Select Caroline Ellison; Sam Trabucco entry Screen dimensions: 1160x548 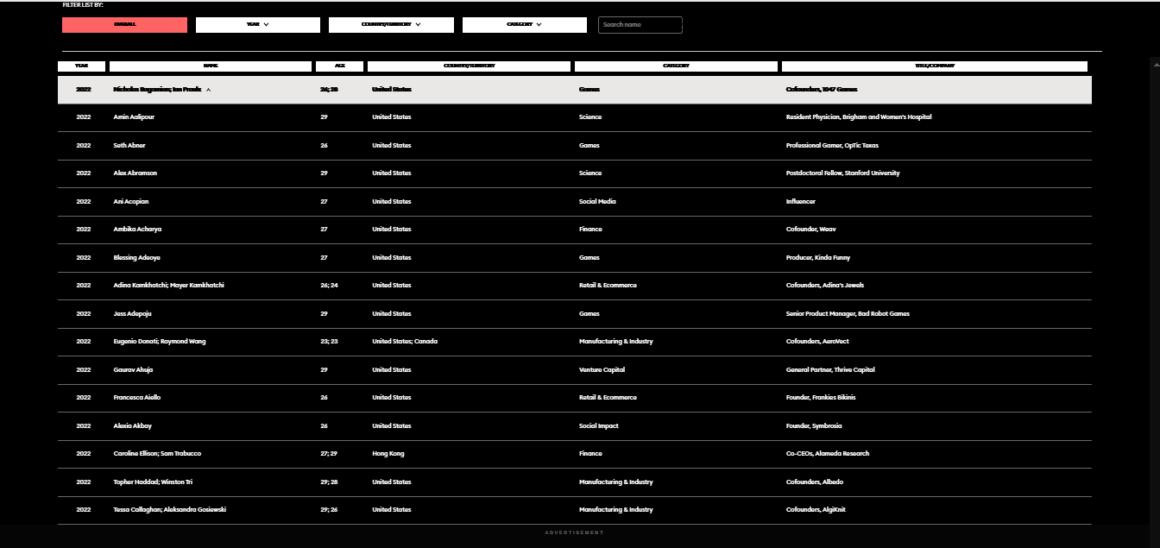[x=157, y=453]
